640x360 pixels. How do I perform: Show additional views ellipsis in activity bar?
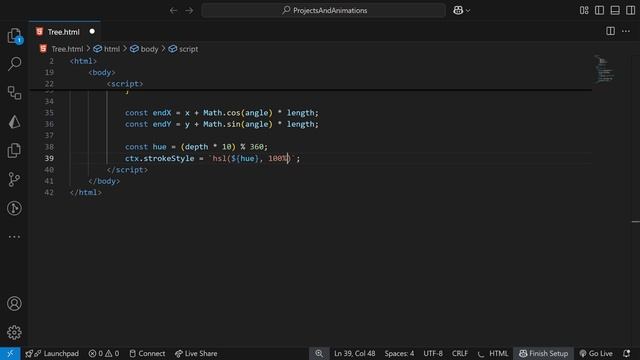[x=14, y=237]
